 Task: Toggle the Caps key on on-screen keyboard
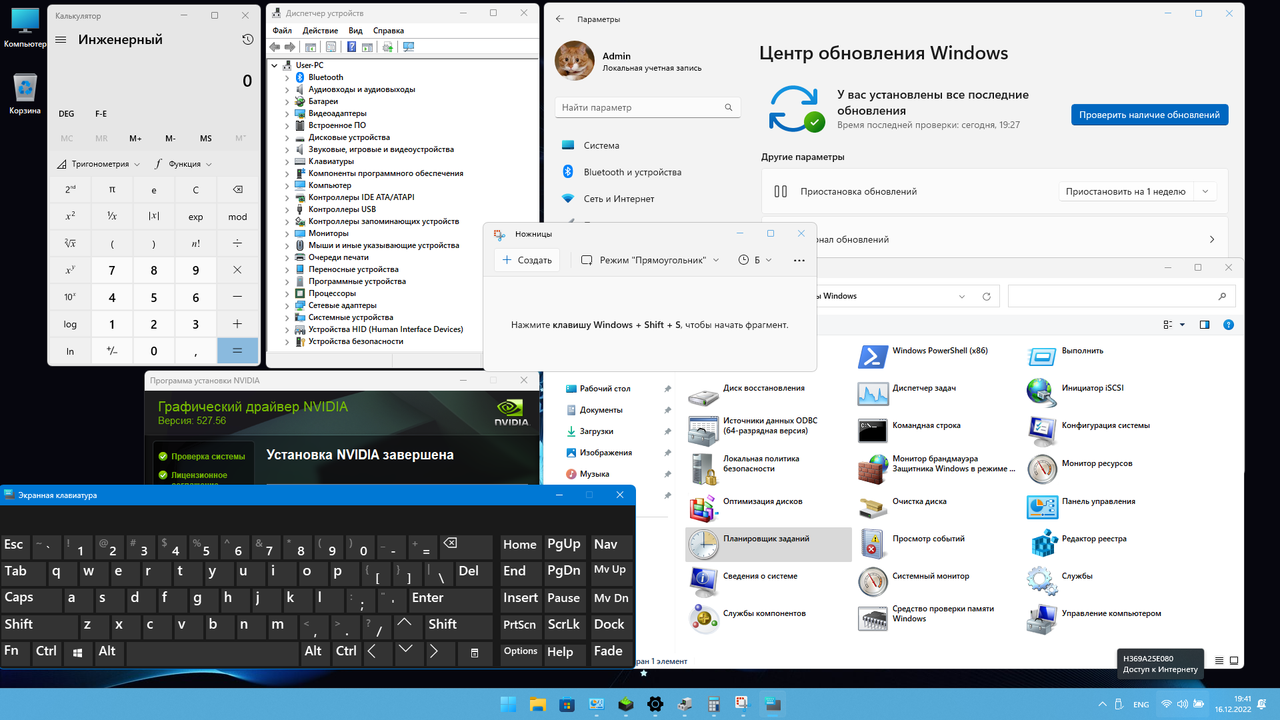pos(30,599)
